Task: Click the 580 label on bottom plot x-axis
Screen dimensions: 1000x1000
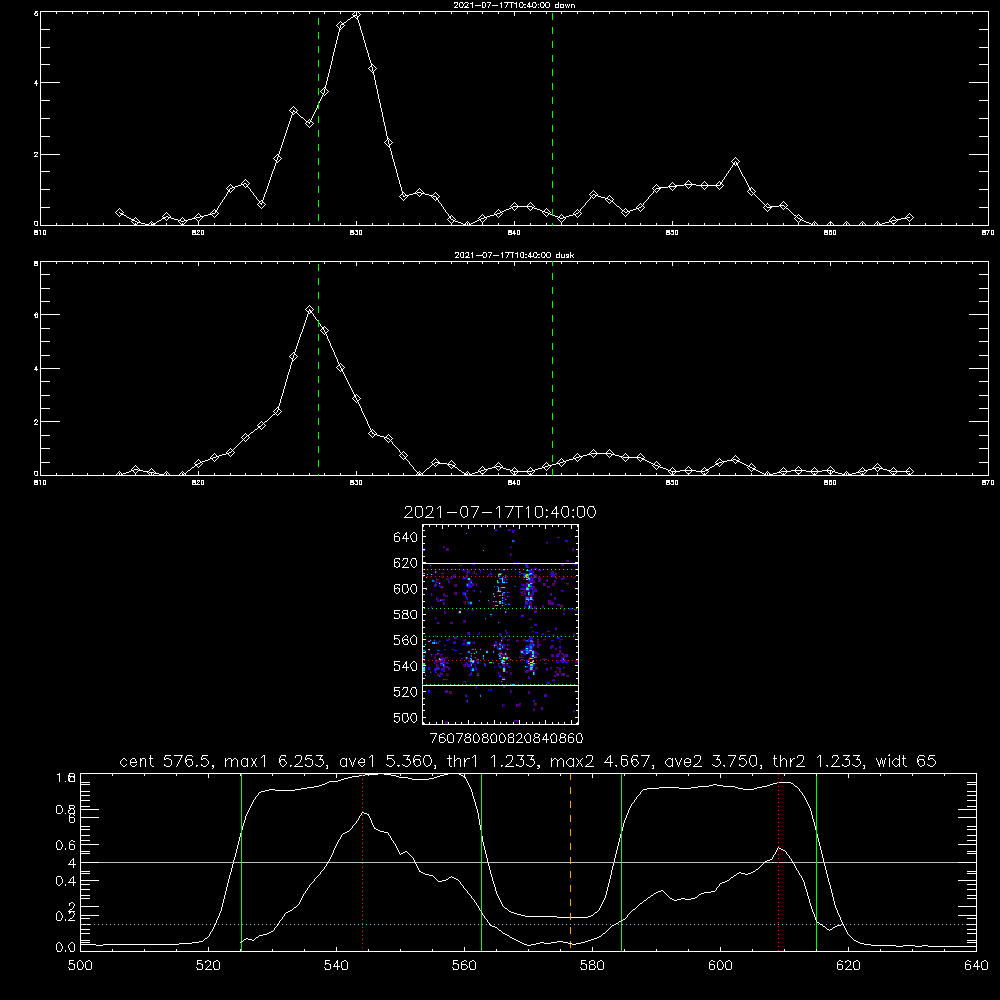Action: click(x=592, y=966)
